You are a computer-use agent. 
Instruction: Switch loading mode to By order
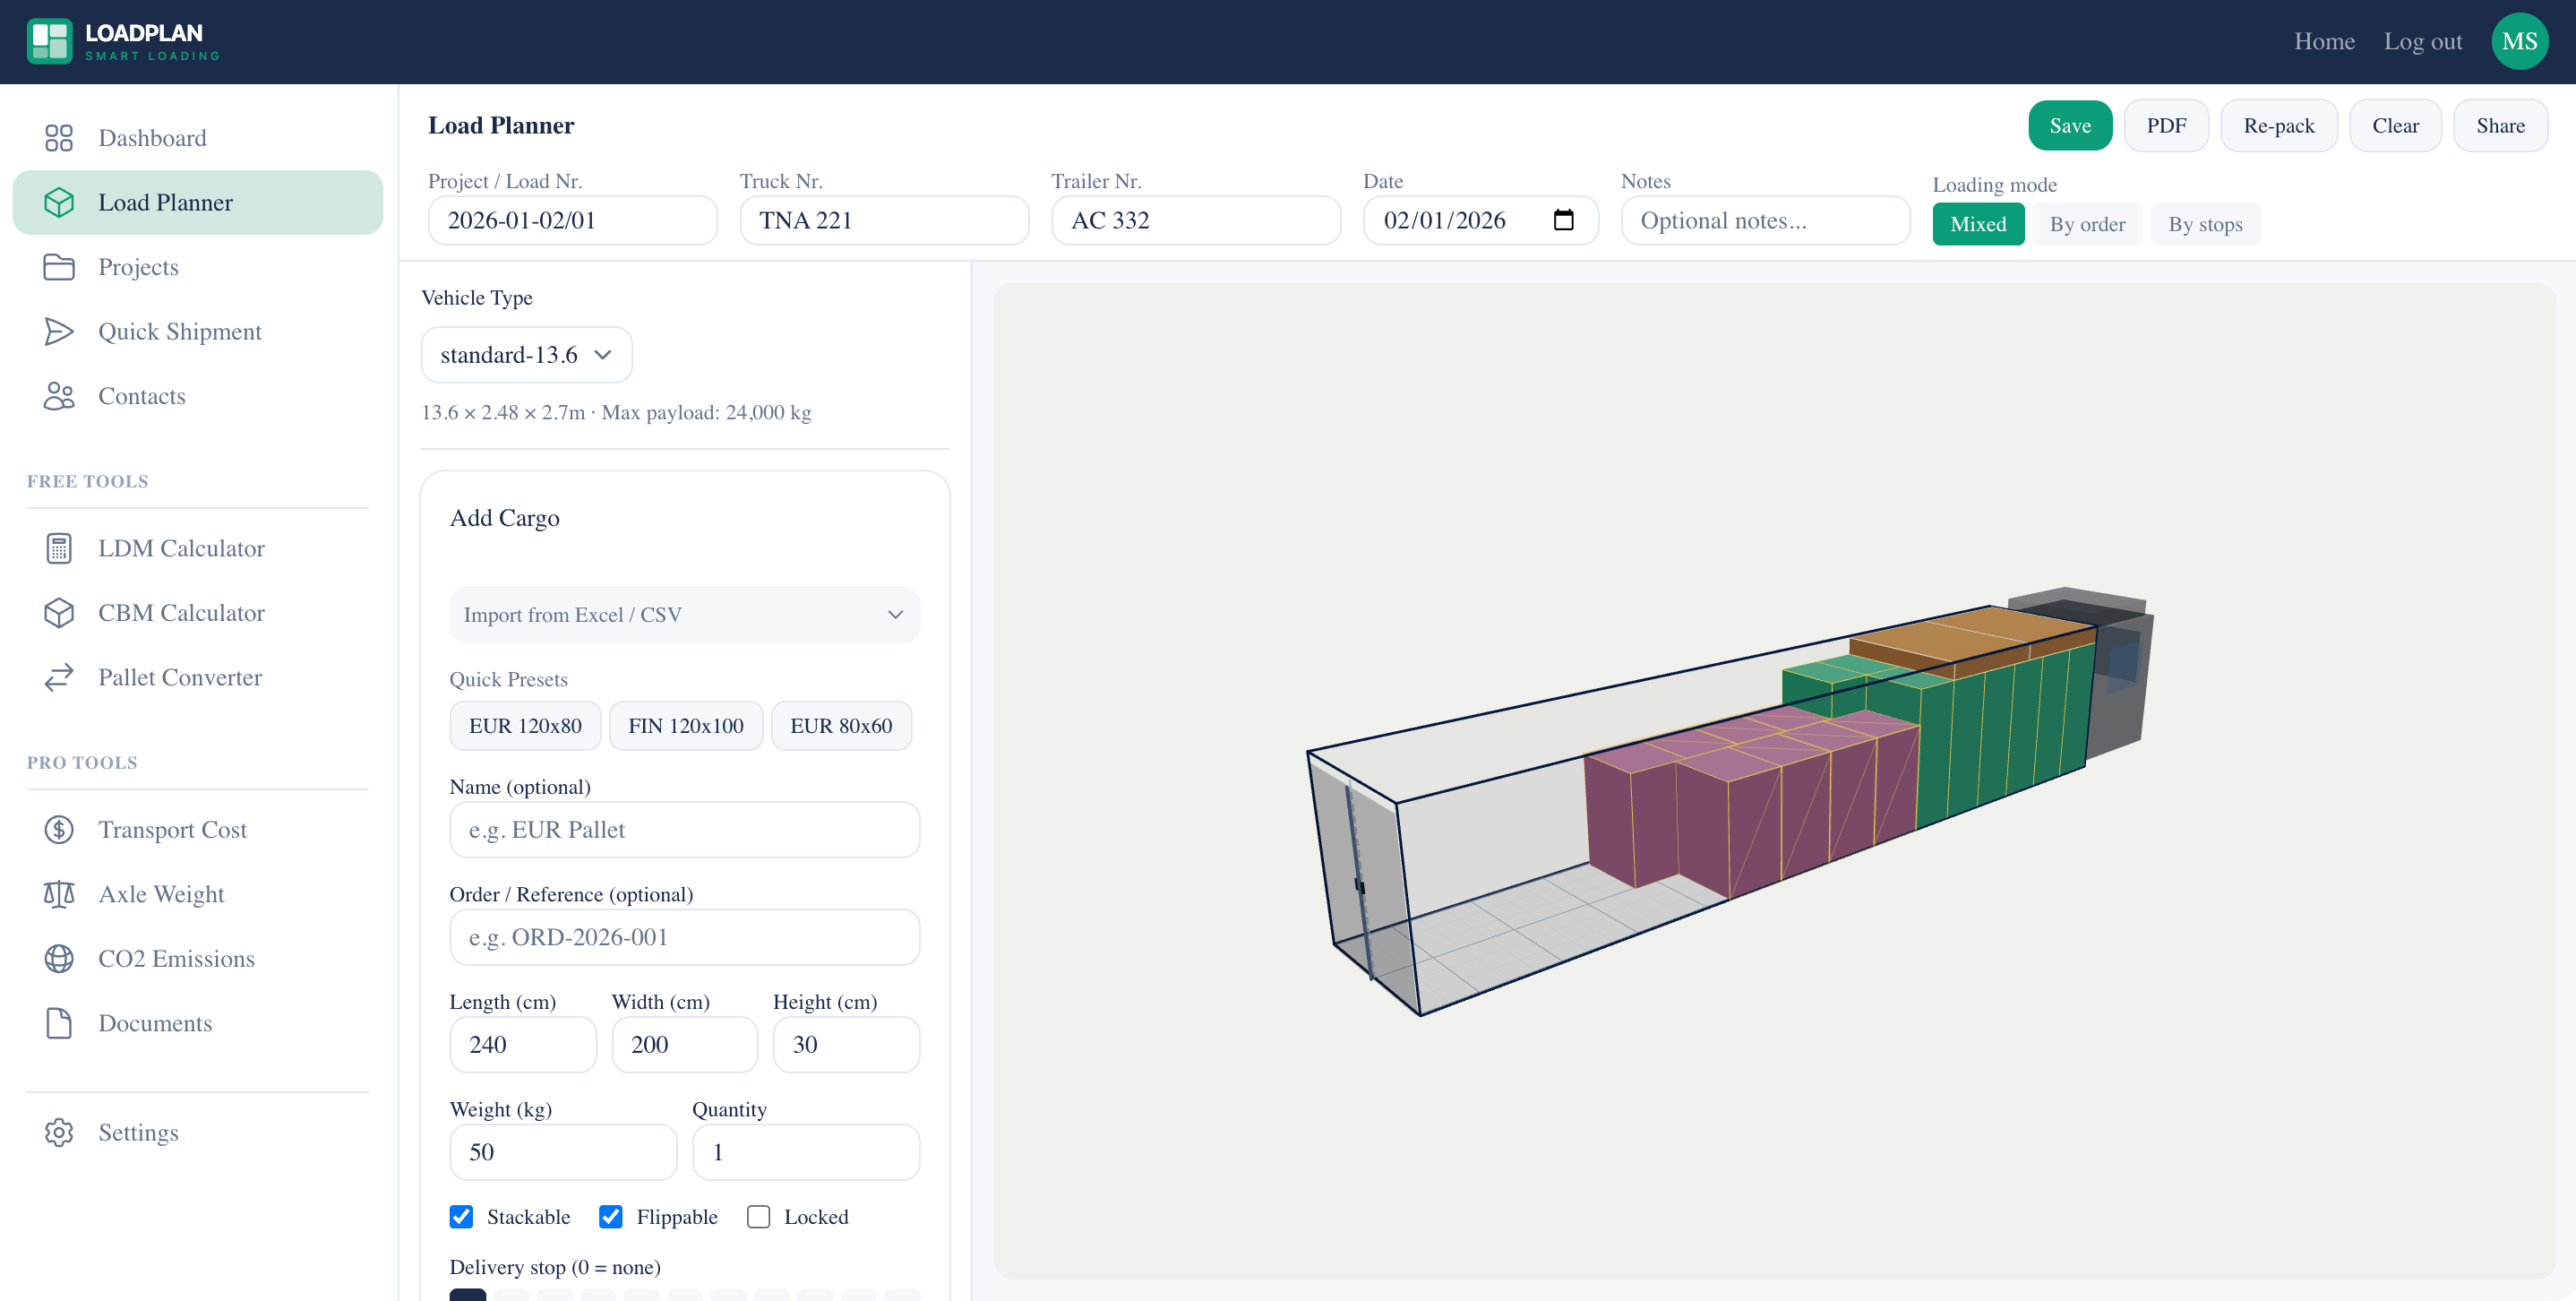tap(2086, 224)
